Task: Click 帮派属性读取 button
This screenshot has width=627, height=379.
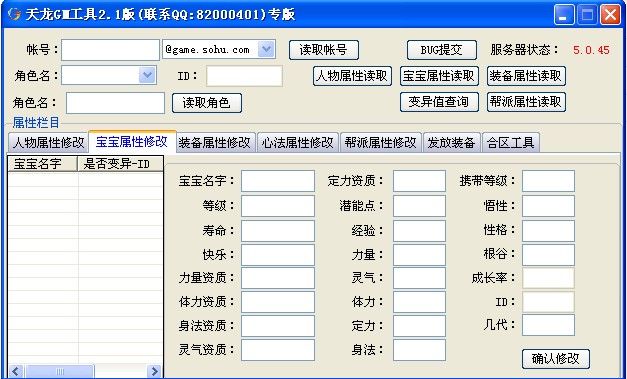Action: coord(526,102)
